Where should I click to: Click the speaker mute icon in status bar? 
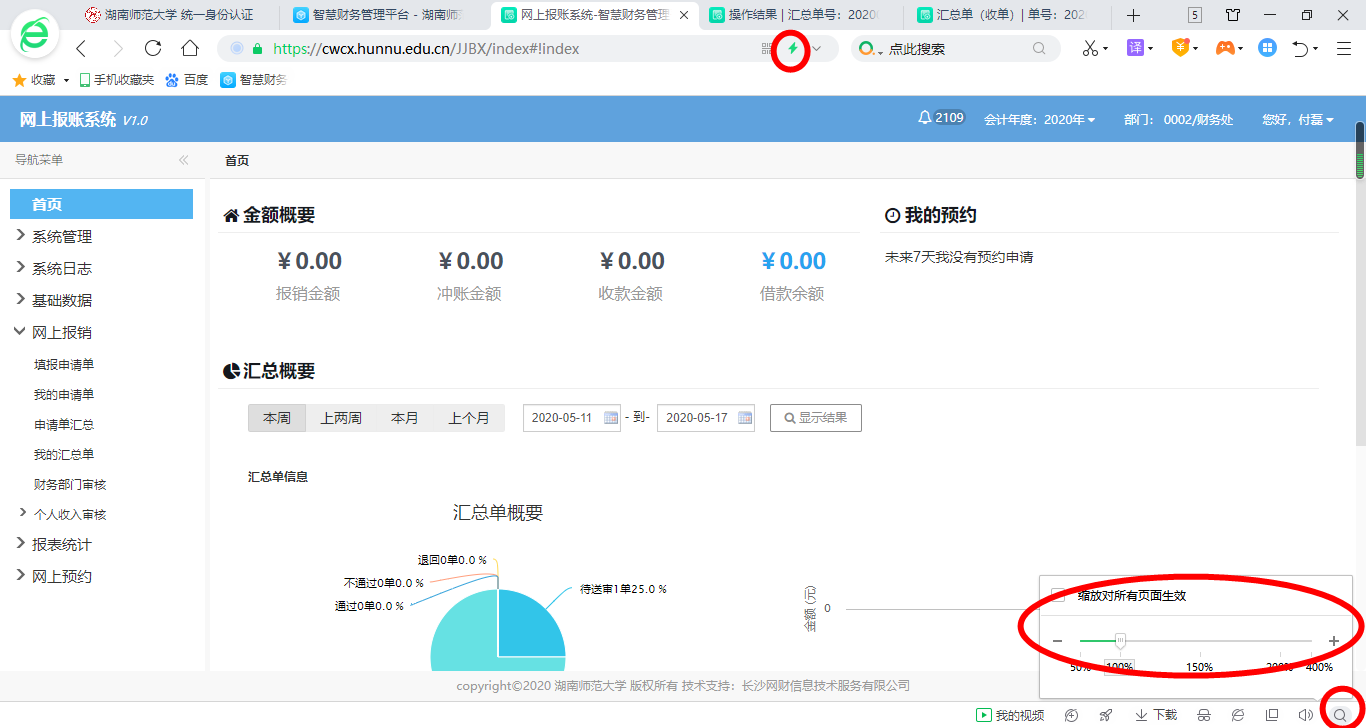click(1305, 715)
